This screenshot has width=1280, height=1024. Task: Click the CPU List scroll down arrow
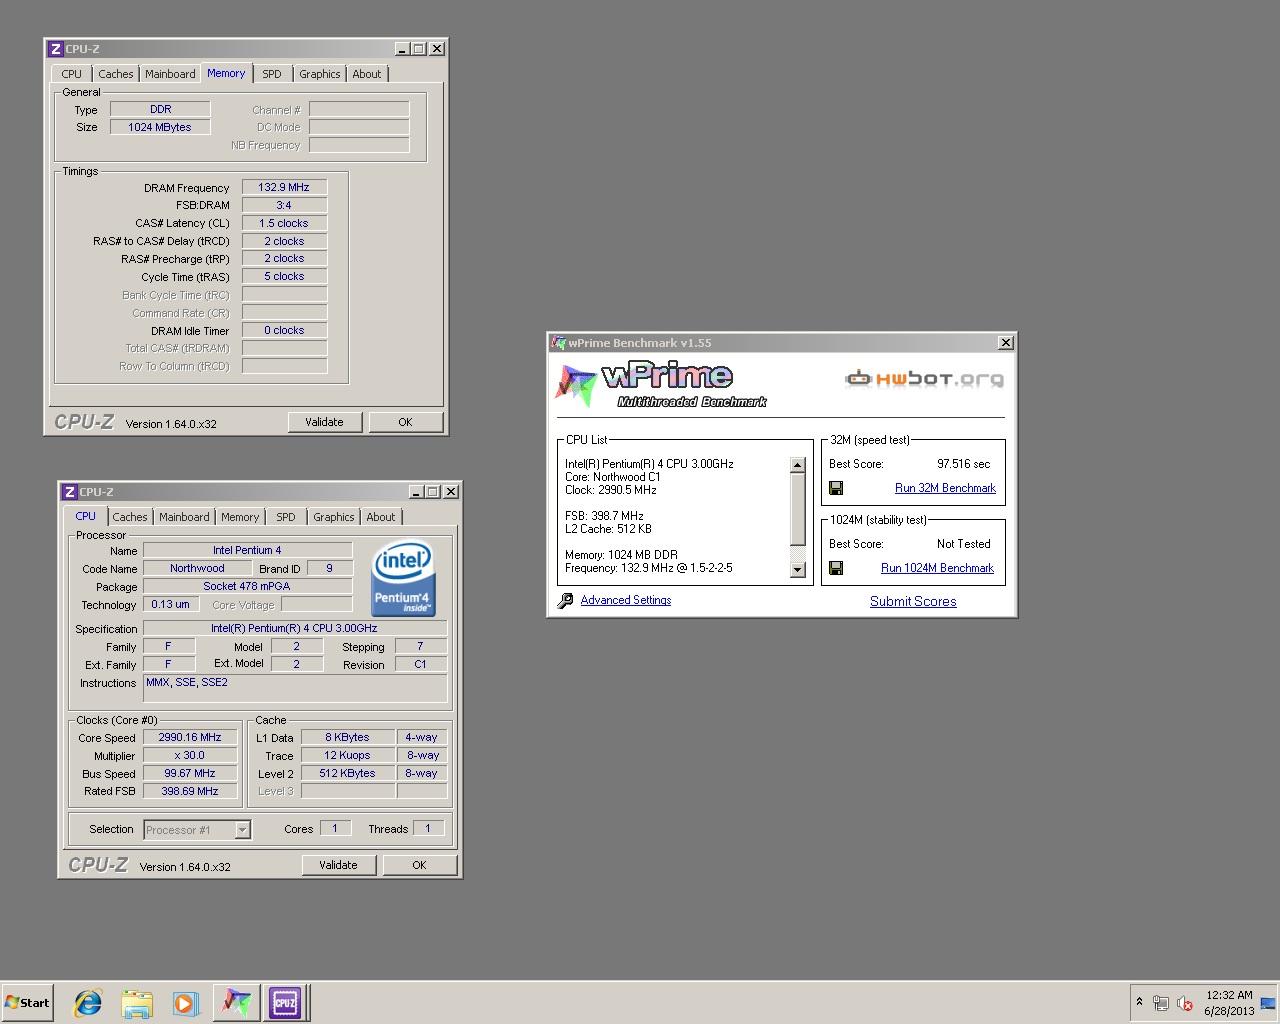pos(797,570)
